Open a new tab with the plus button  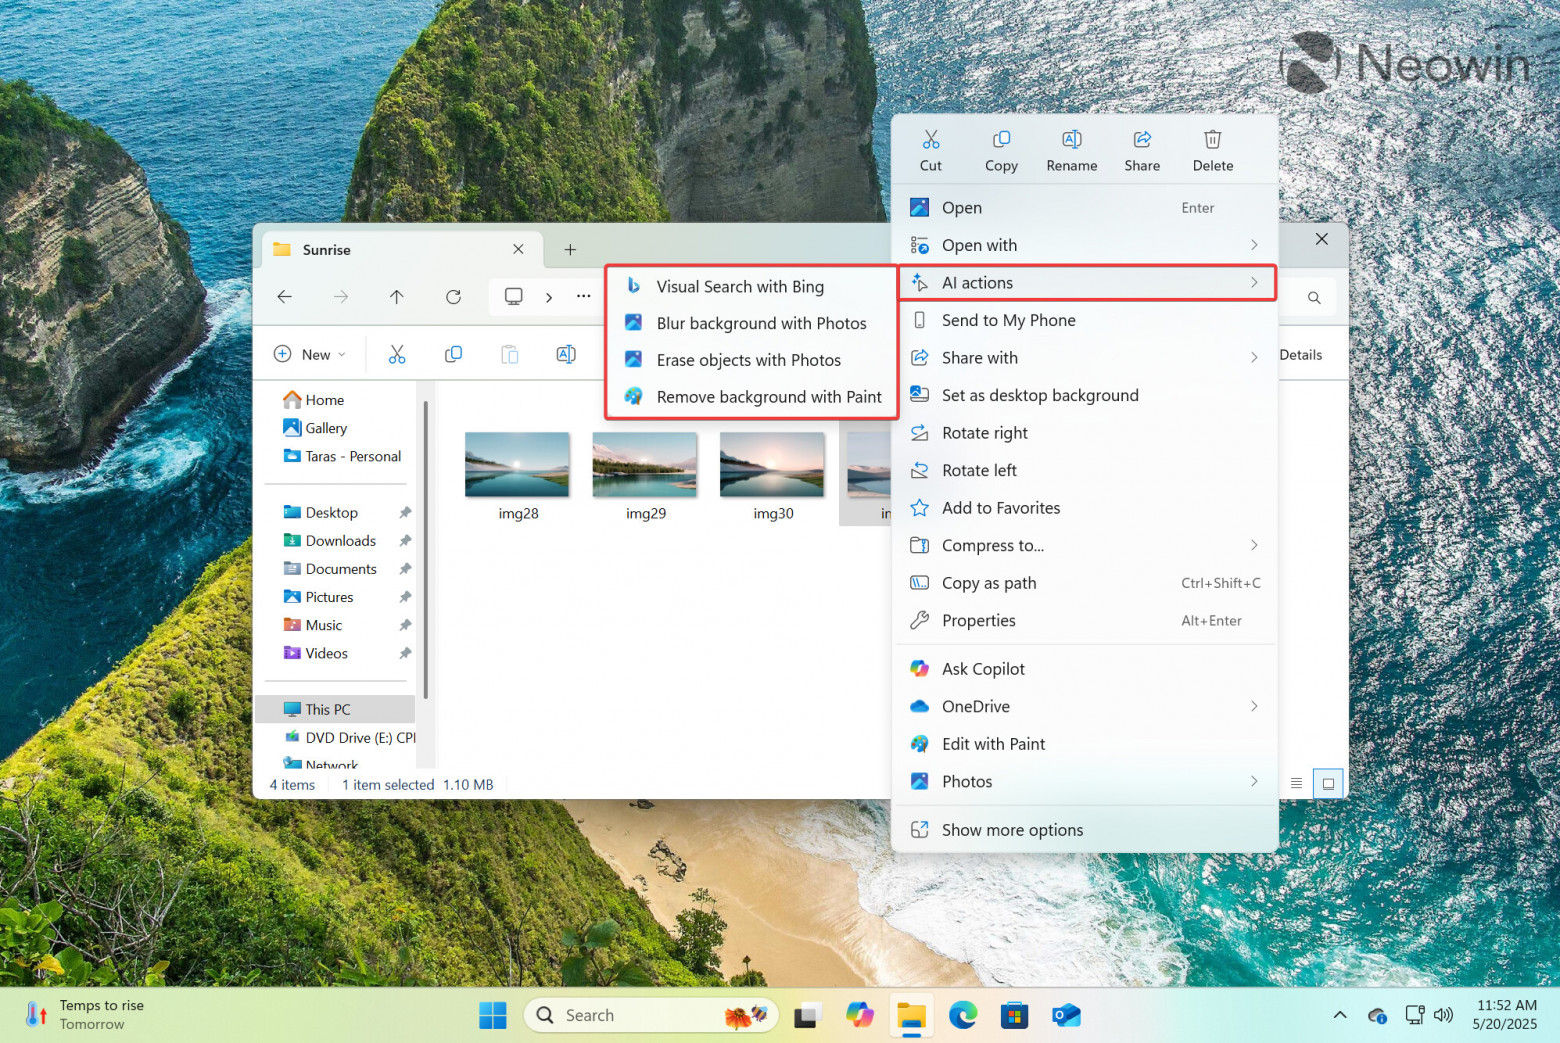click(569, 249)
